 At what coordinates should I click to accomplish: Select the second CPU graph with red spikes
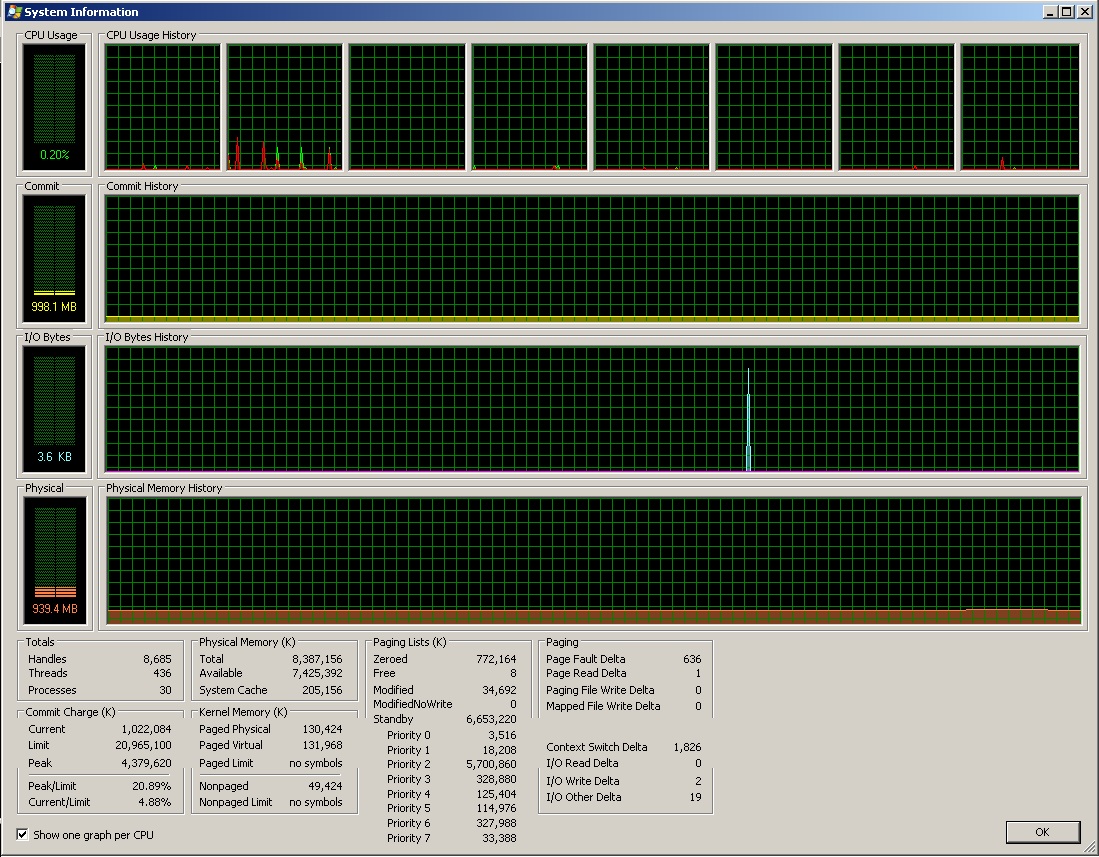285,107
